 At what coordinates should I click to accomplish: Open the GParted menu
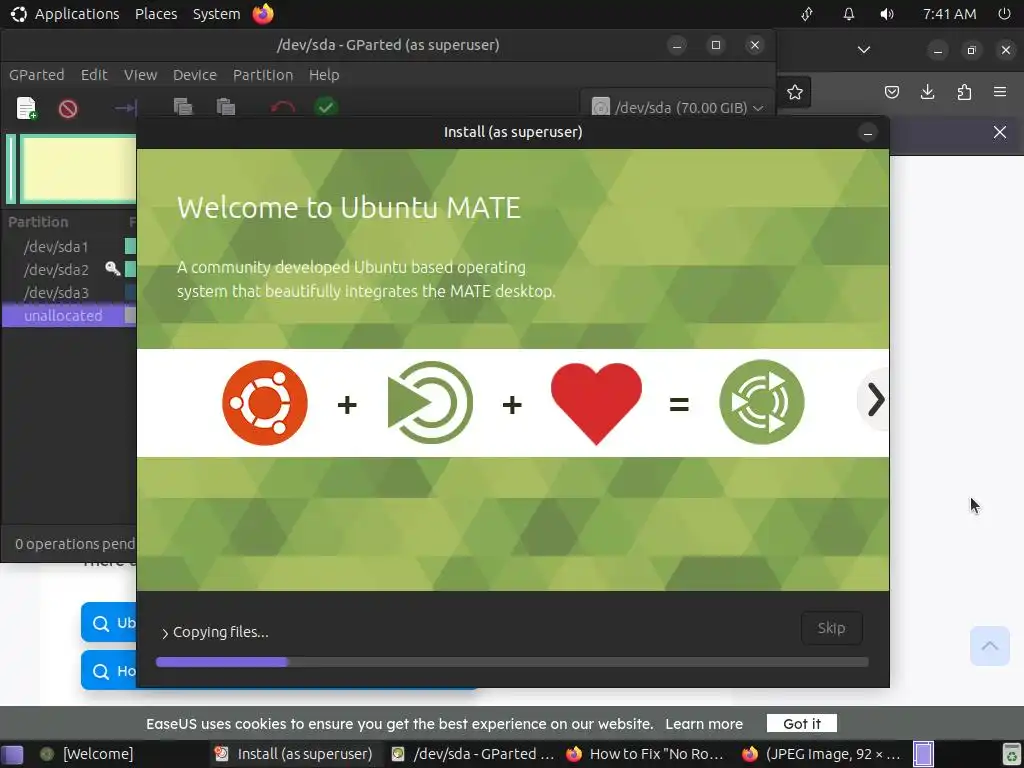click(37, 75)
